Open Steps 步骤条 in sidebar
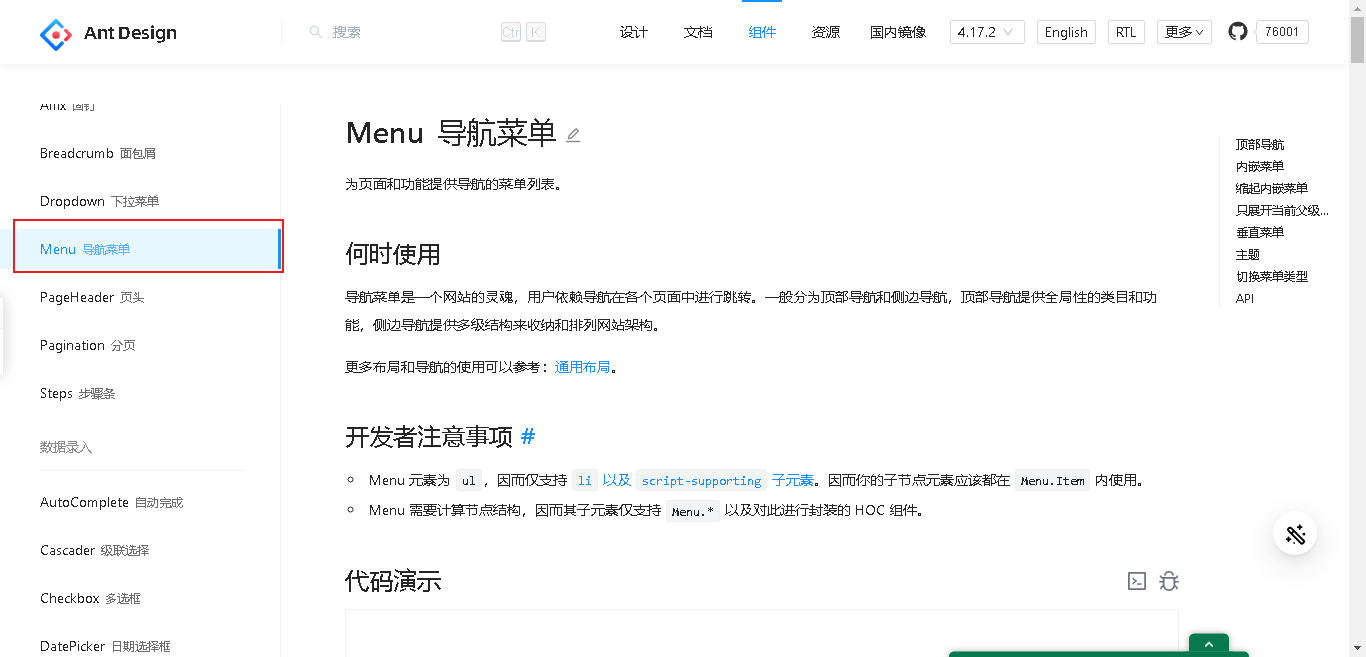1366x657 pixels. (78, 393)
